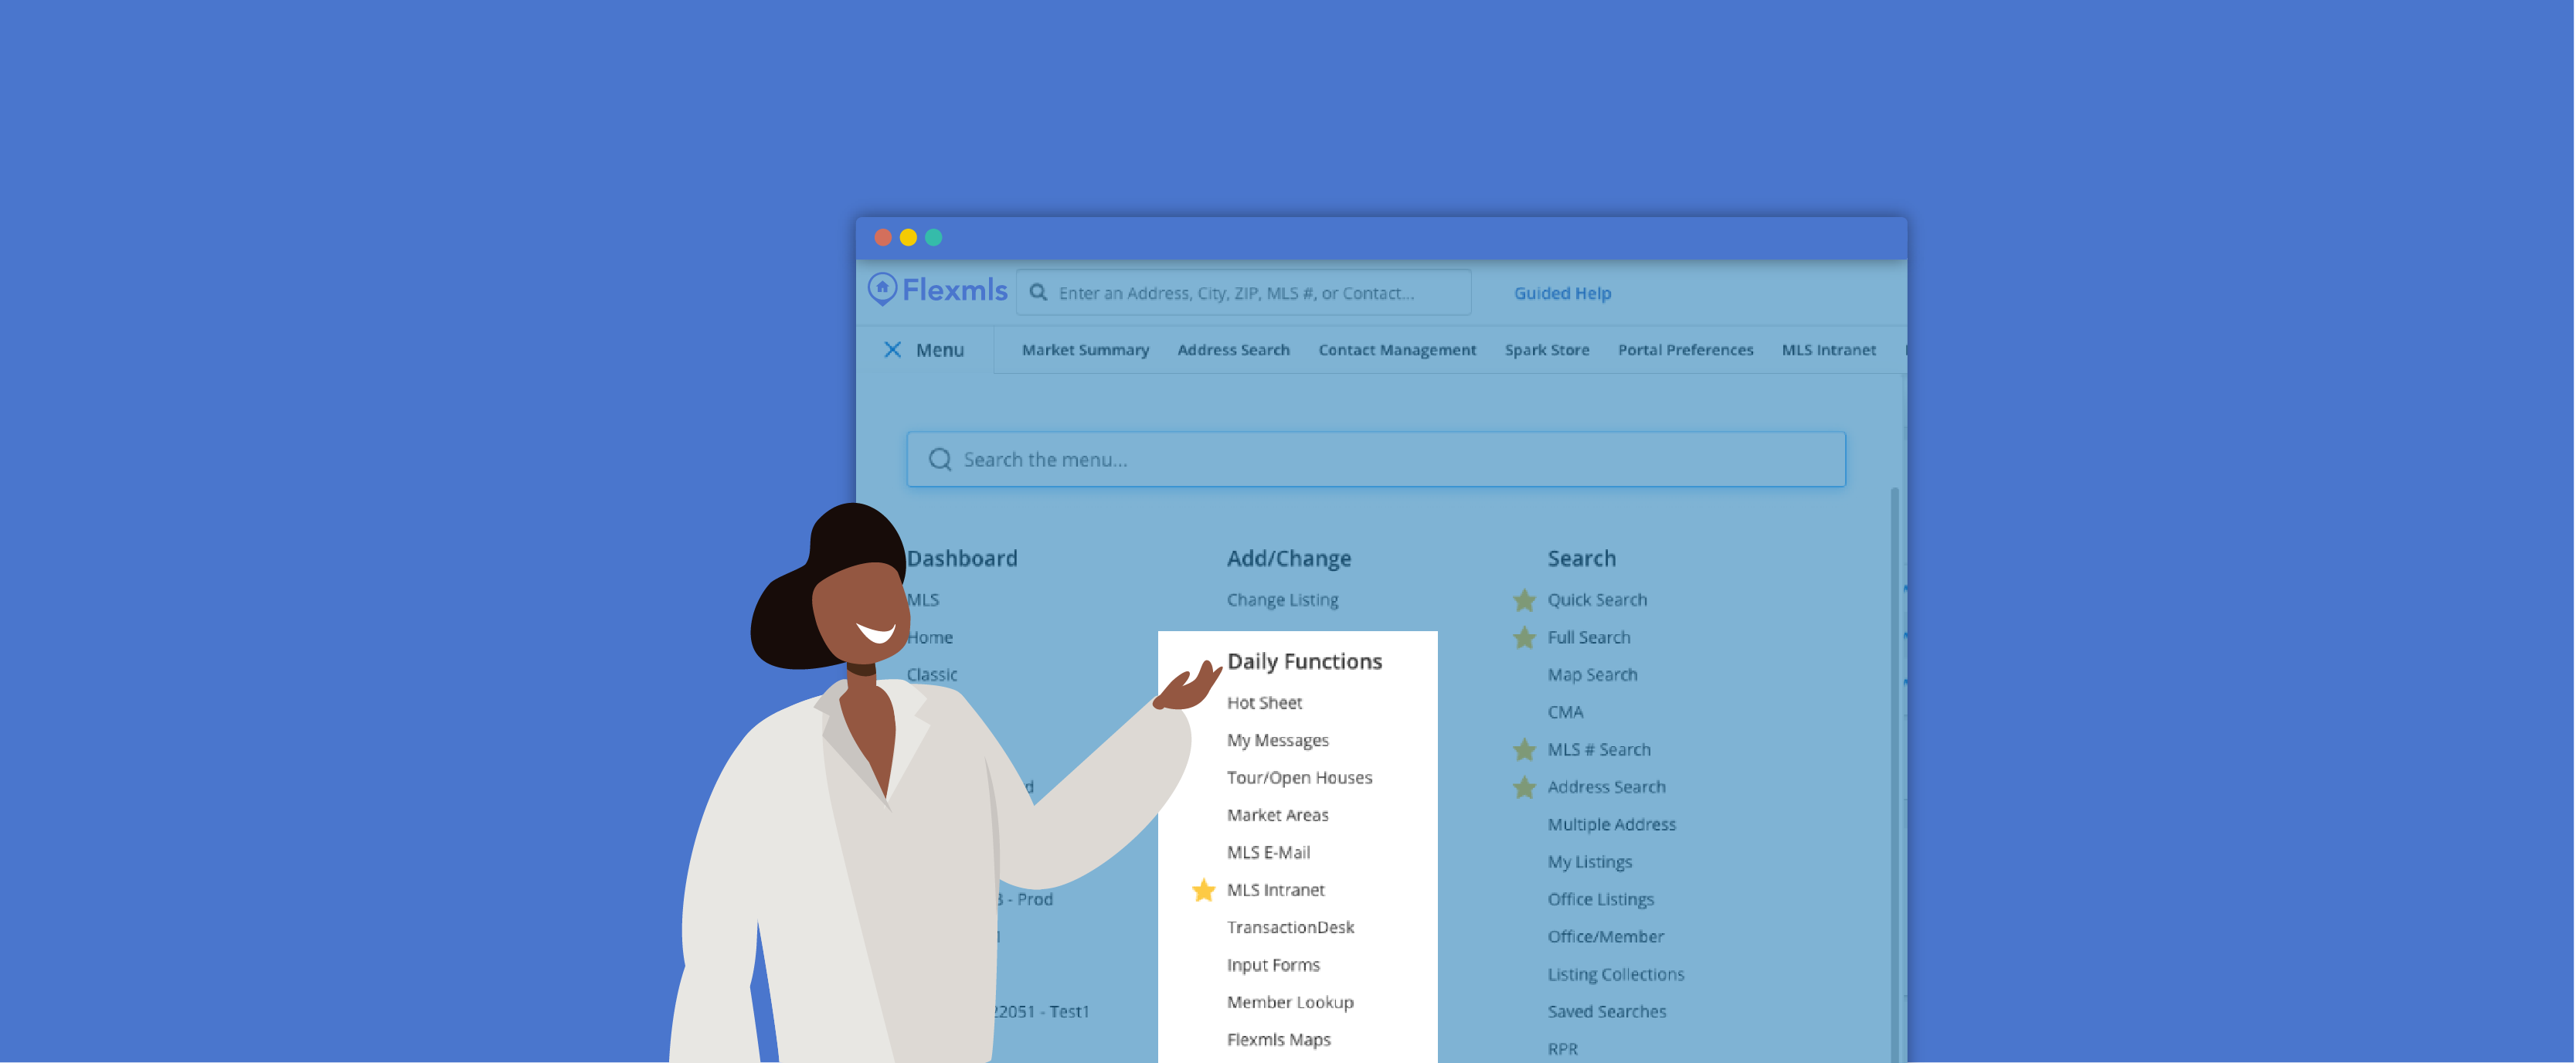Open Spark Store in the top bar
Screen dimensions: 2576x1063
1546,349
